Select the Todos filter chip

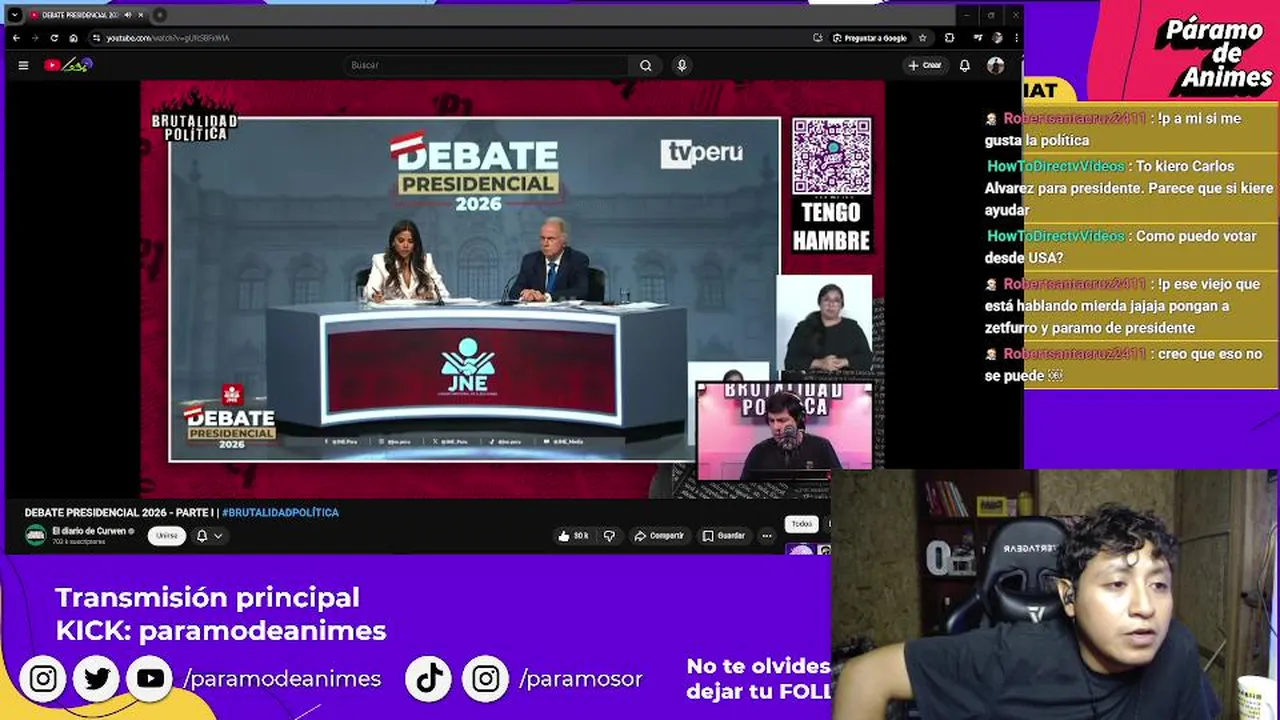[802, 524]
